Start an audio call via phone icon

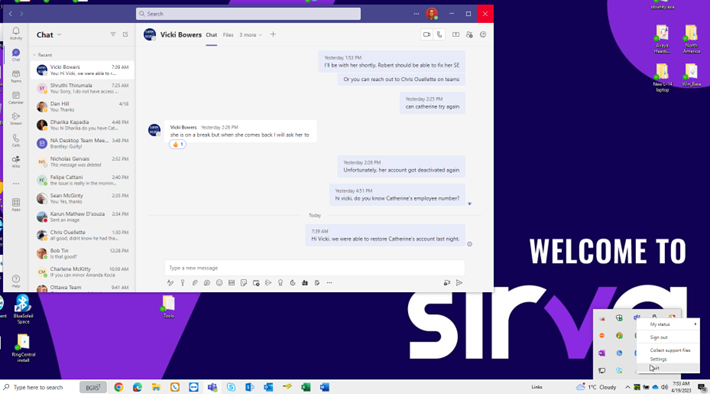coord(439,34)
